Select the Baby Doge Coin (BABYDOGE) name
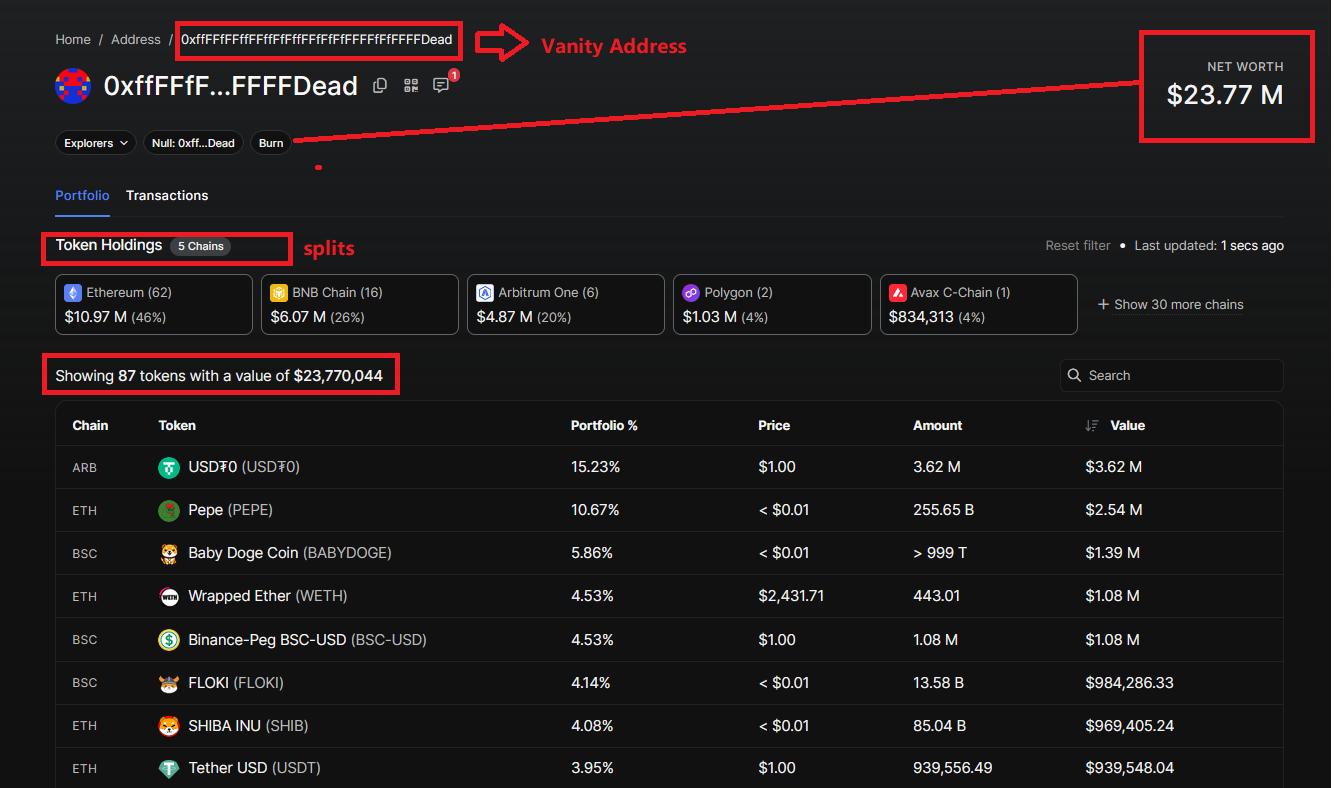The width and height of the screenshot is (1334, 788). (290, 553)
